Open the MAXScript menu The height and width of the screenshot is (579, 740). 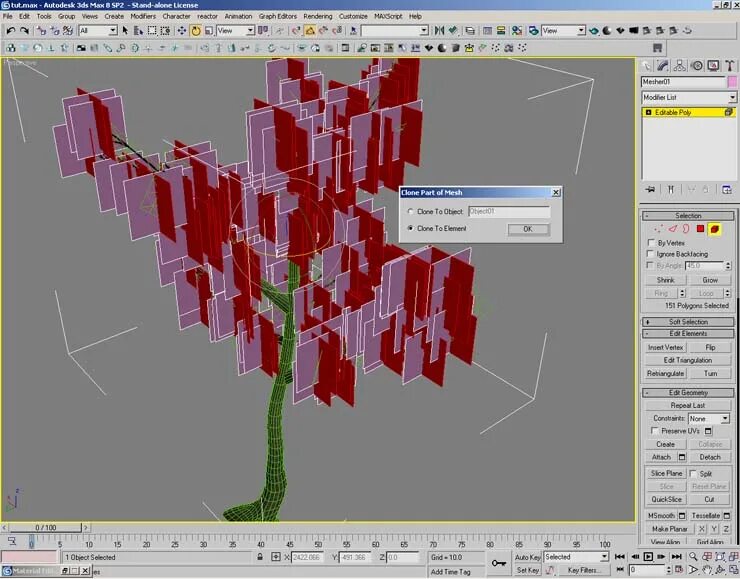point(388,16)
